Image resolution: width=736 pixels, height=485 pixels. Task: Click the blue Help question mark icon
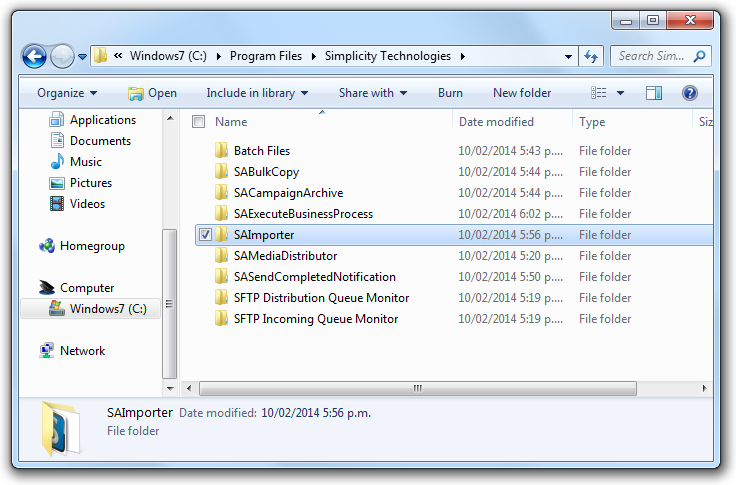690,93
